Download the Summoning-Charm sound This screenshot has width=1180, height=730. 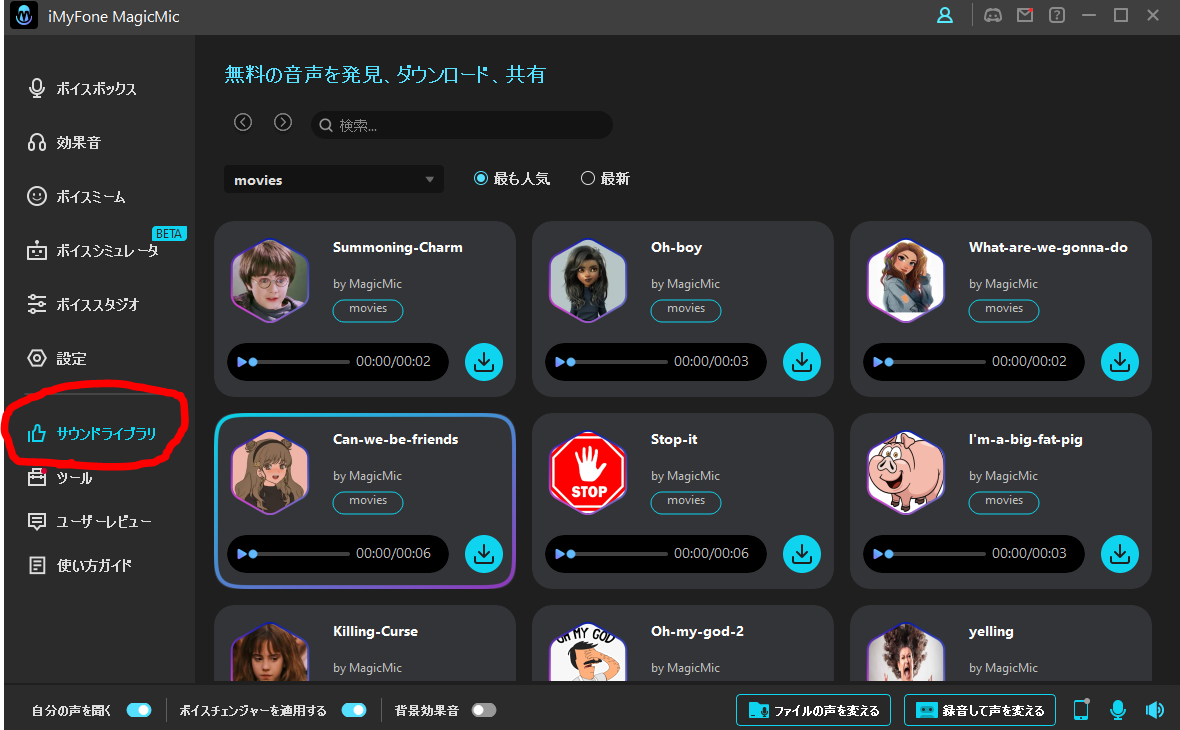(484, 362)
